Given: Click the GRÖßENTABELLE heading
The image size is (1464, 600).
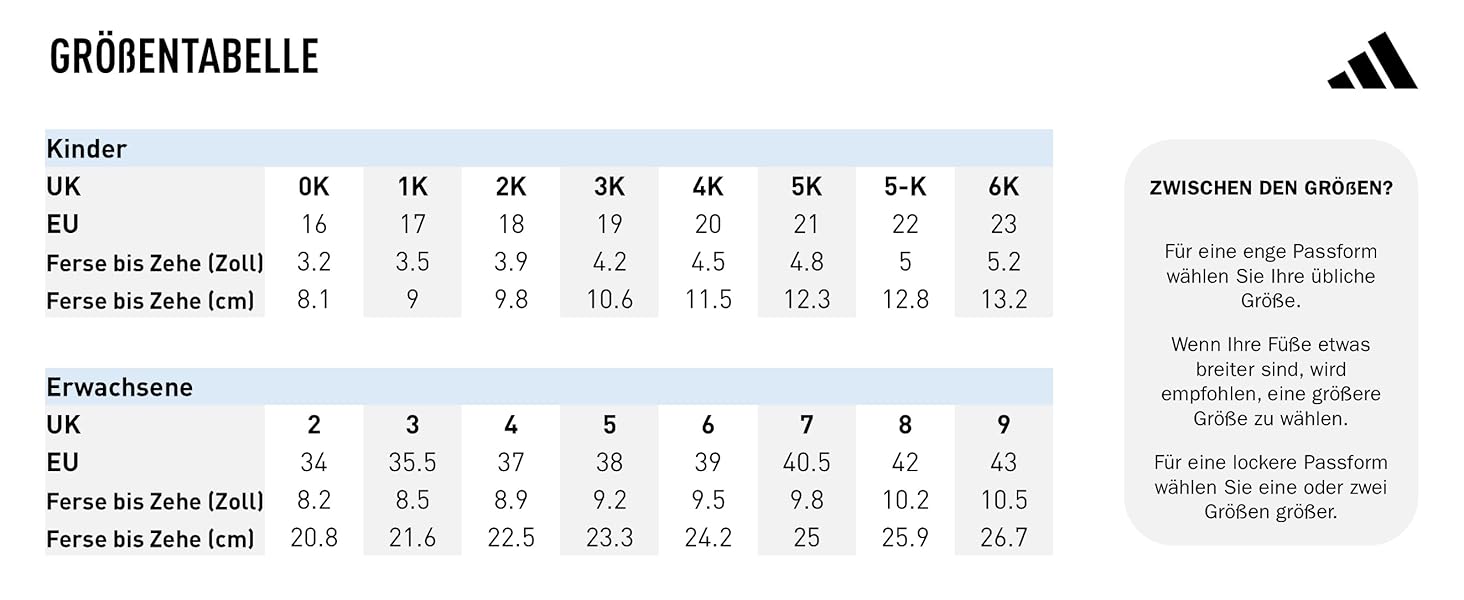Looking at the screenshot, I should [x=184, y=57].
